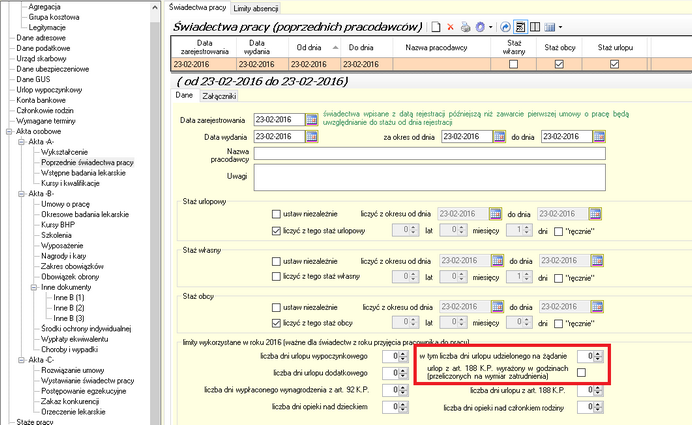Click the Data zarejestrowania date field
The image size is (692, 425).
279,119
